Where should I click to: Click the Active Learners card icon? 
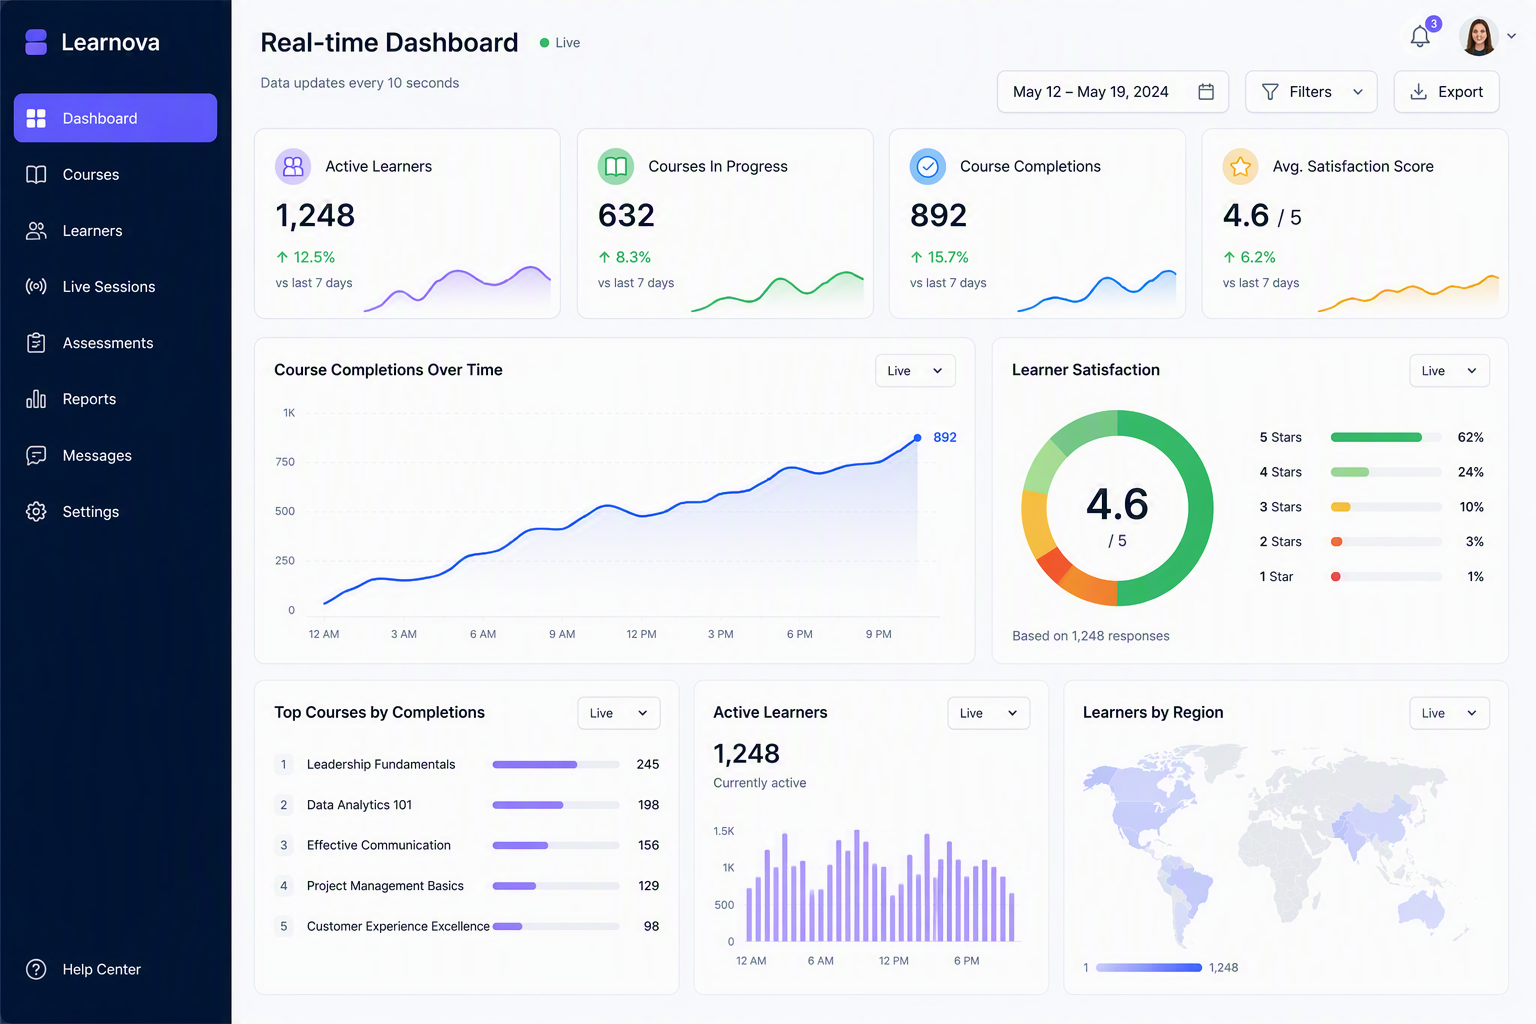coord(293,166)
